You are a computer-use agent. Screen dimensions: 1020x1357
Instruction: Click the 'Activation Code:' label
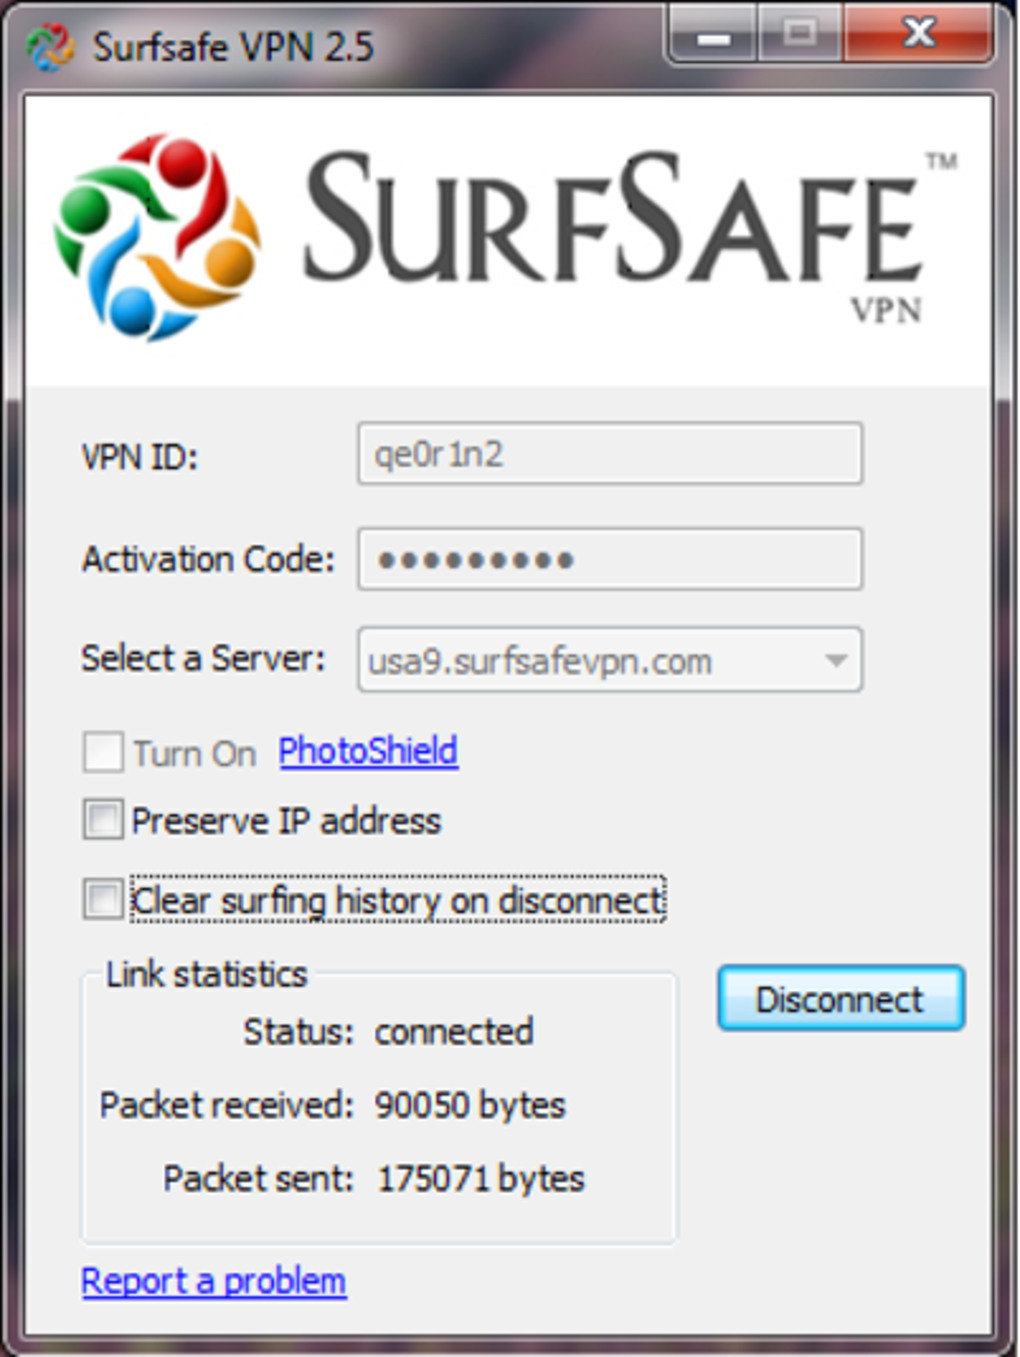[x=208, y=559]
